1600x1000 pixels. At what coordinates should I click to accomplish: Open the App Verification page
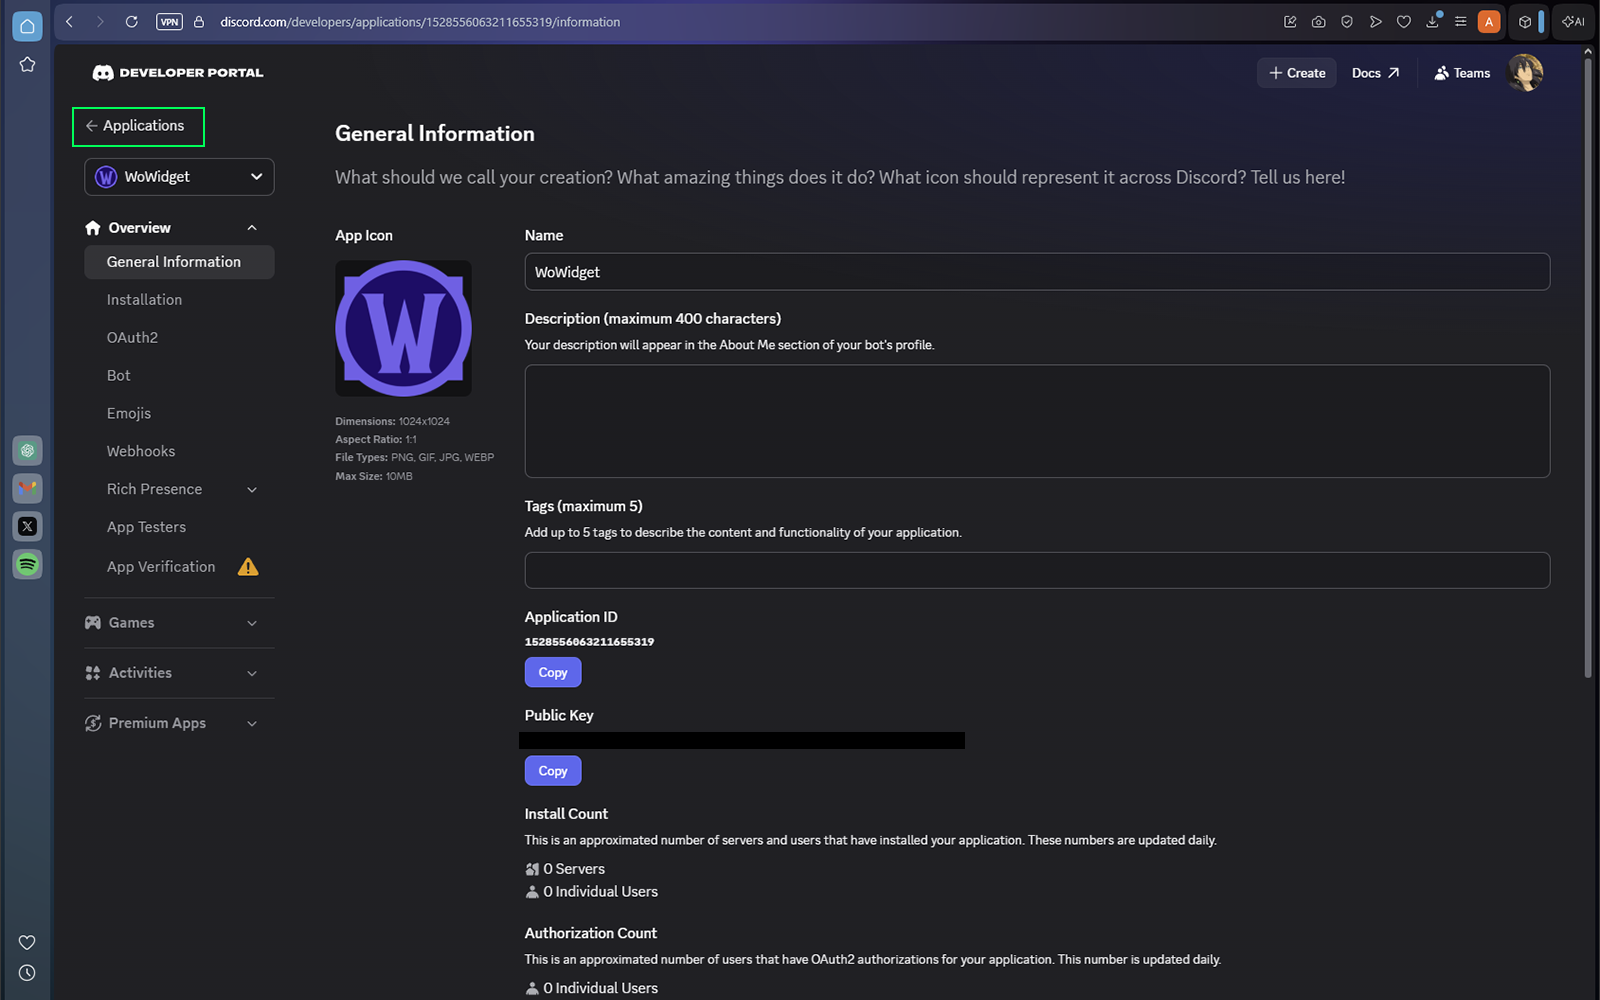[161, 567]
